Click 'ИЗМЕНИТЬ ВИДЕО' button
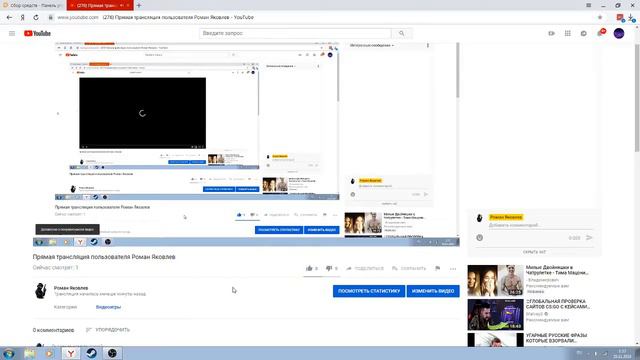The height and width of the screenshot is (360, 640). click(x=433, y=291)
